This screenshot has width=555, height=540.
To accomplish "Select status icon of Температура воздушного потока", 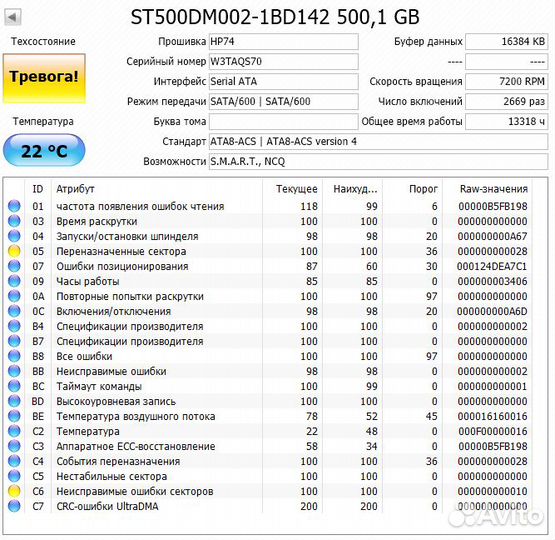I will pyautogui.click(x=14, y=416).
